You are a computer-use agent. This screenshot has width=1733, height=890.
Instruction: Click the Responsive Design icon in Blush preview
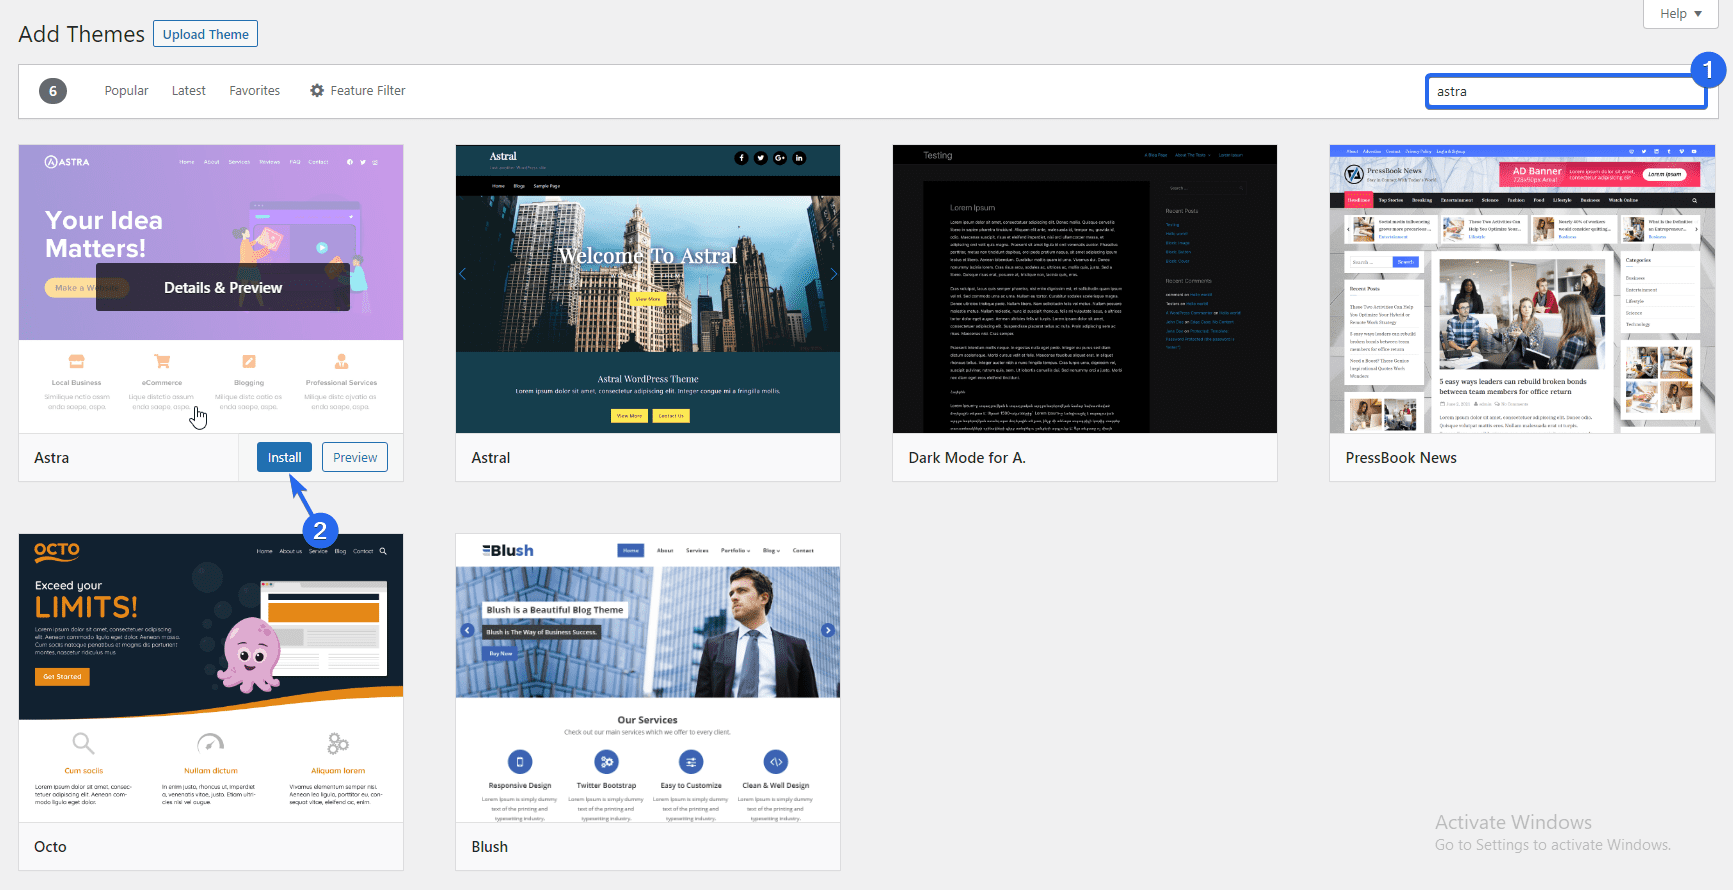point(520,762)
